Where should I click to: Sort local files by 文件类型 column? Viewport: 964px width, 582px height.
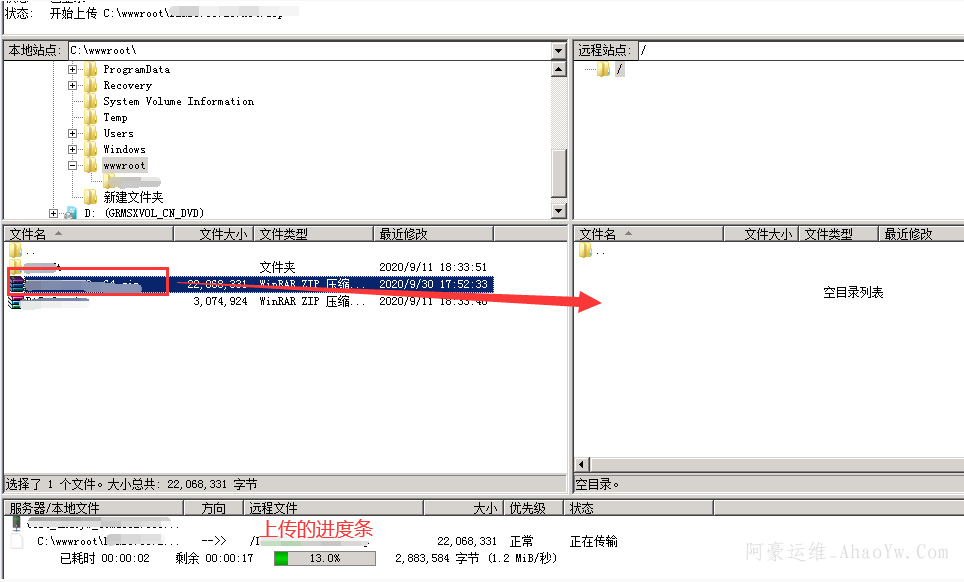pos(314,234)
